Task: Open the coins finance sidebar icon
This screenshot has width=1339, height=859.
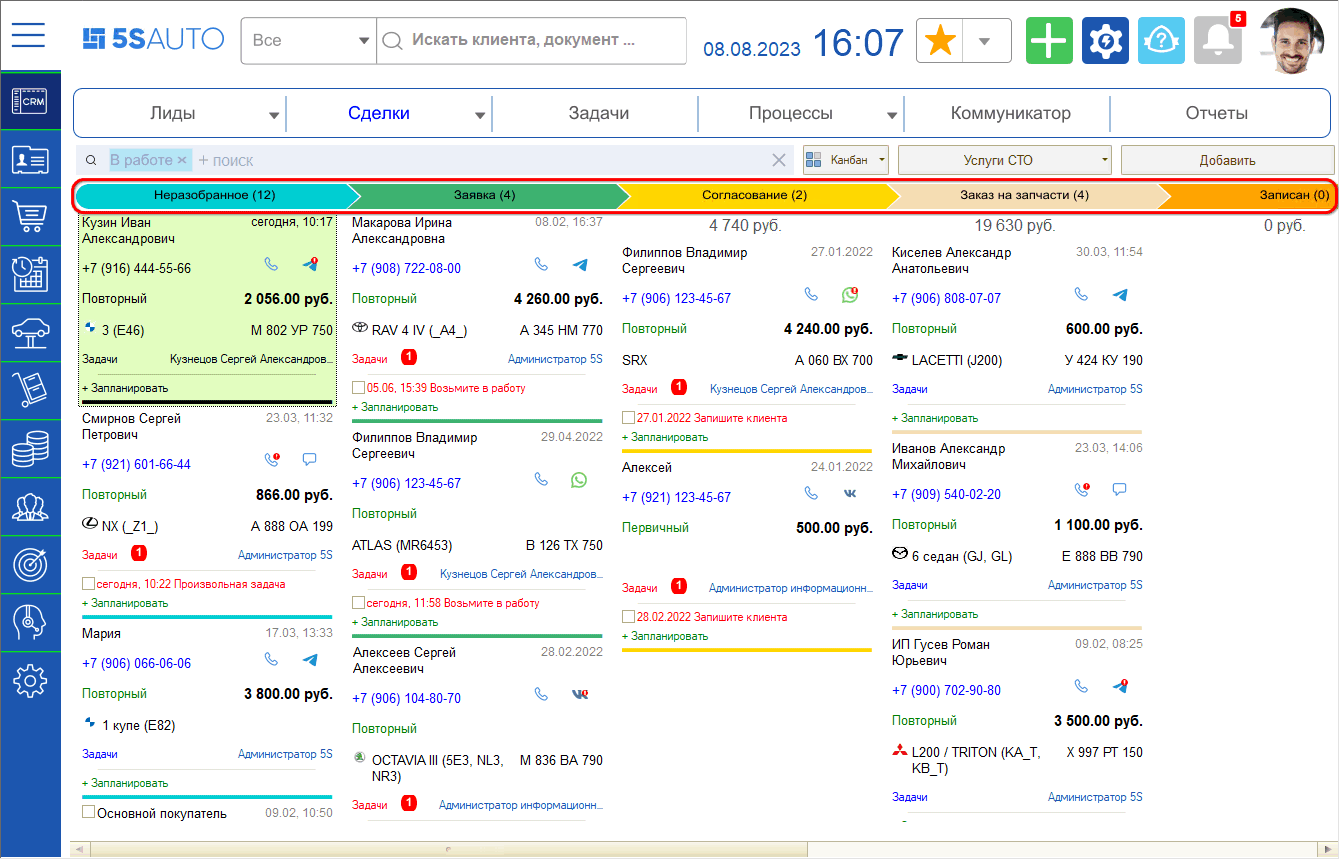Action: [x=30, y=449]
